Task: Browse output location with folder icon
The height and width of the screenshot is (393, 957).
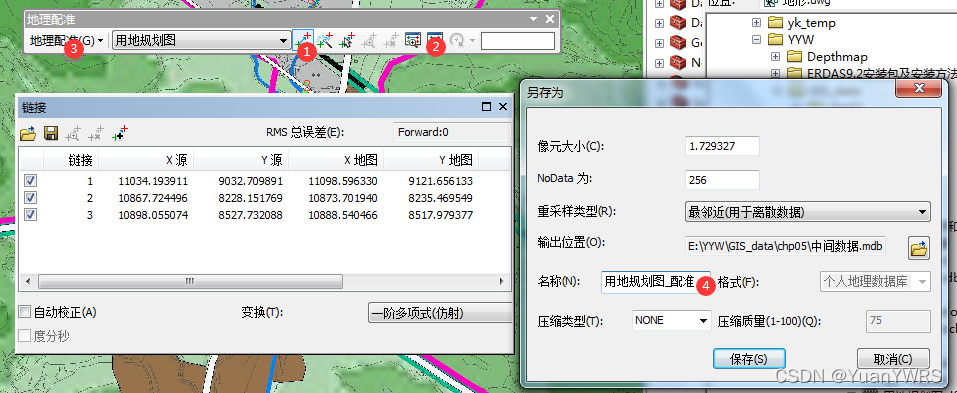Action: point(919,248)
